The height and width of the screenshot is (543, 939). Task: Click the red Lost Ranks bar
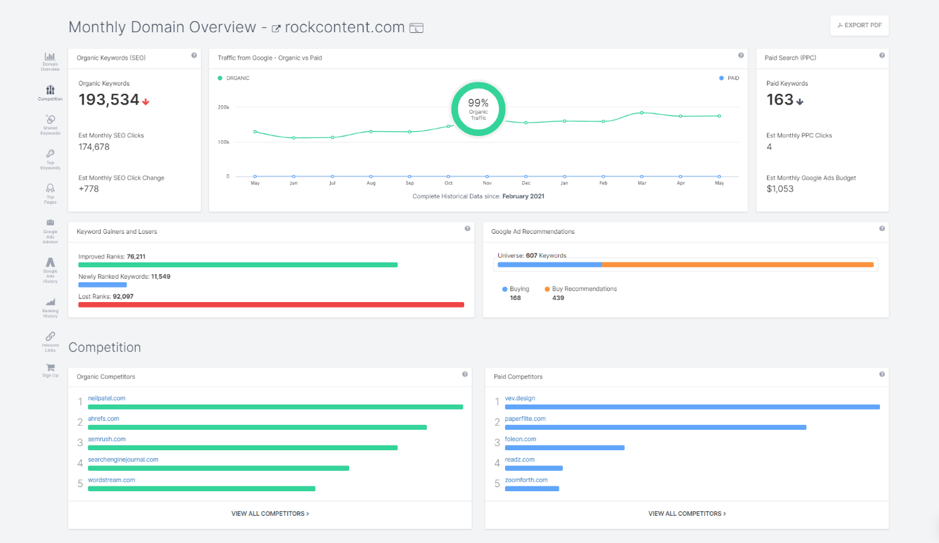(x=271, y=305)
